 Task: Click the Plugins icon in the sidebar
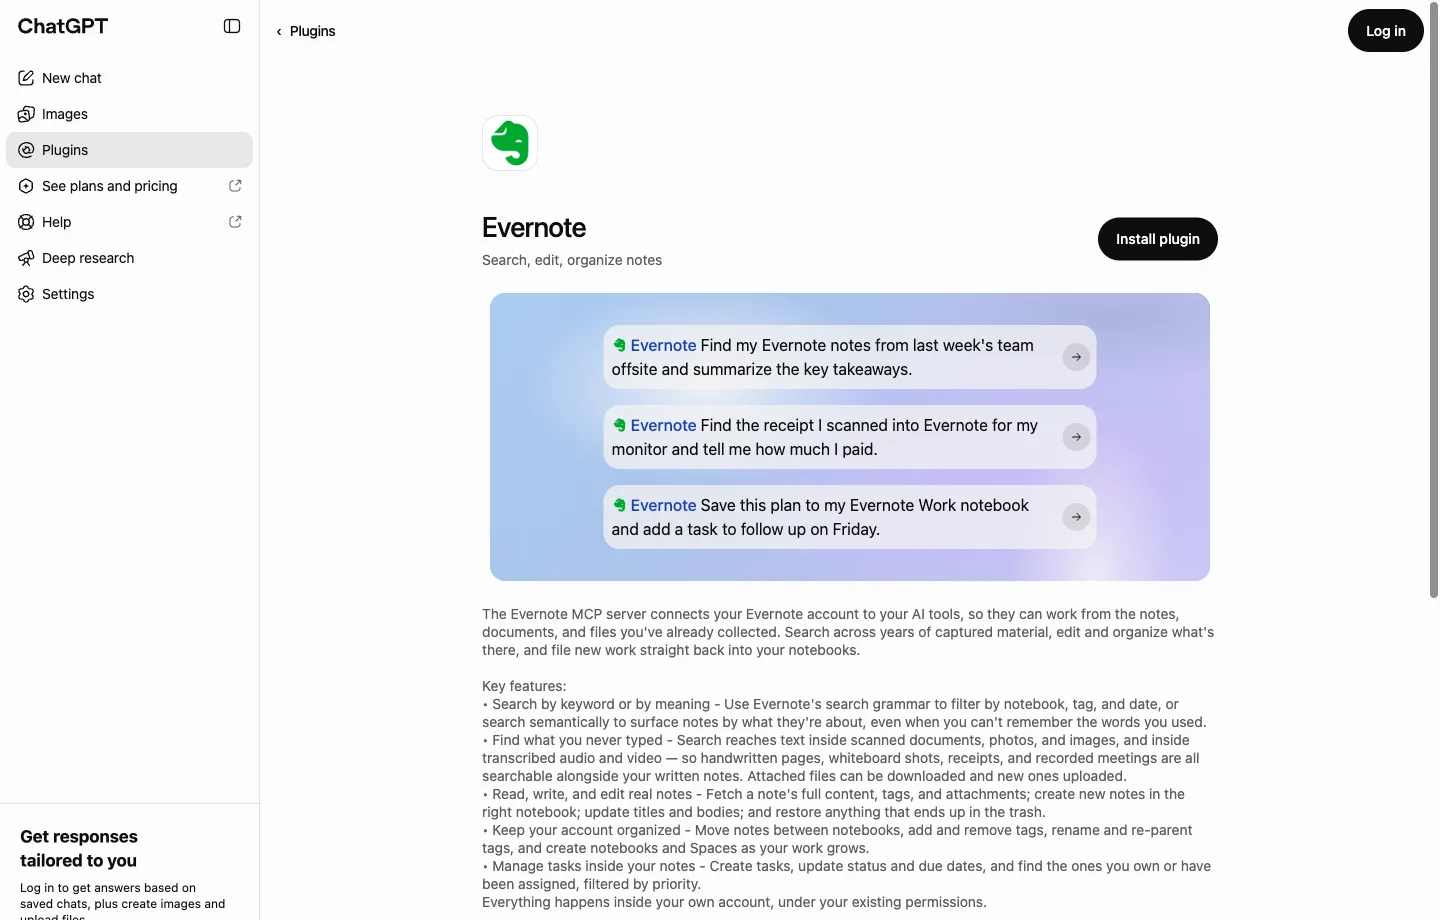[26, 150]
